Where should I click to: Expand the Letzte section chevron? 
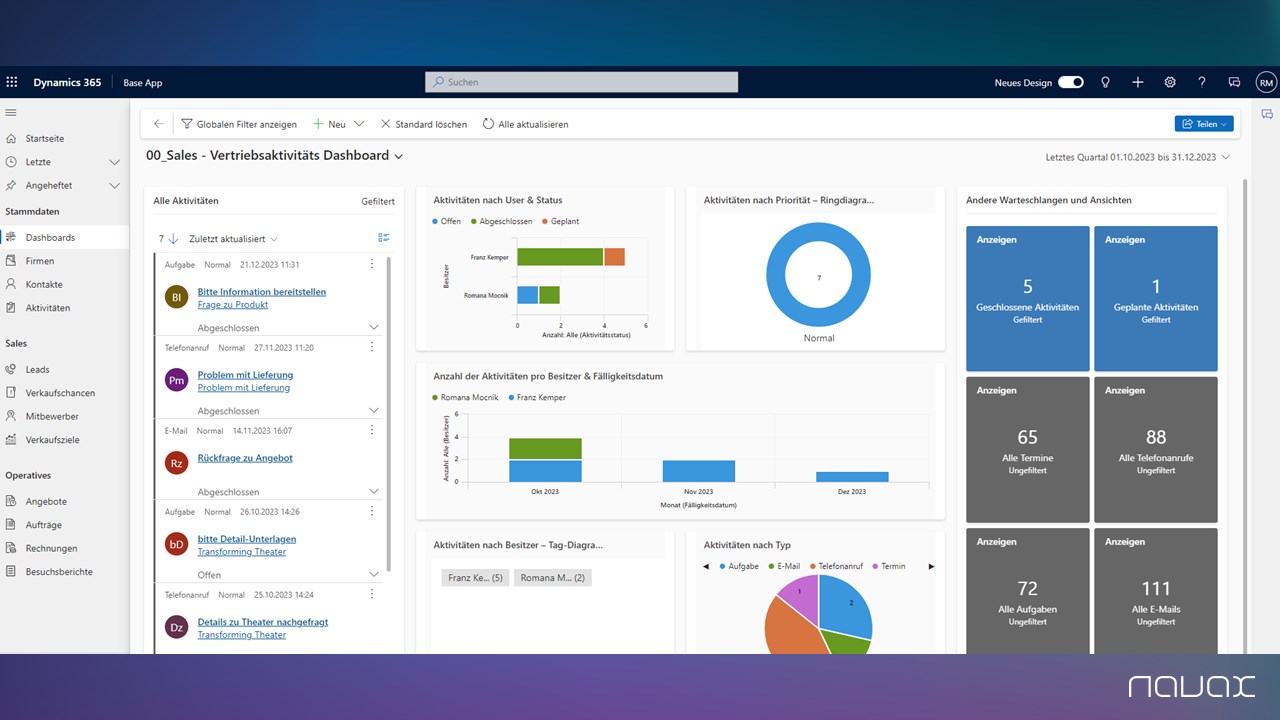point(114,161)
